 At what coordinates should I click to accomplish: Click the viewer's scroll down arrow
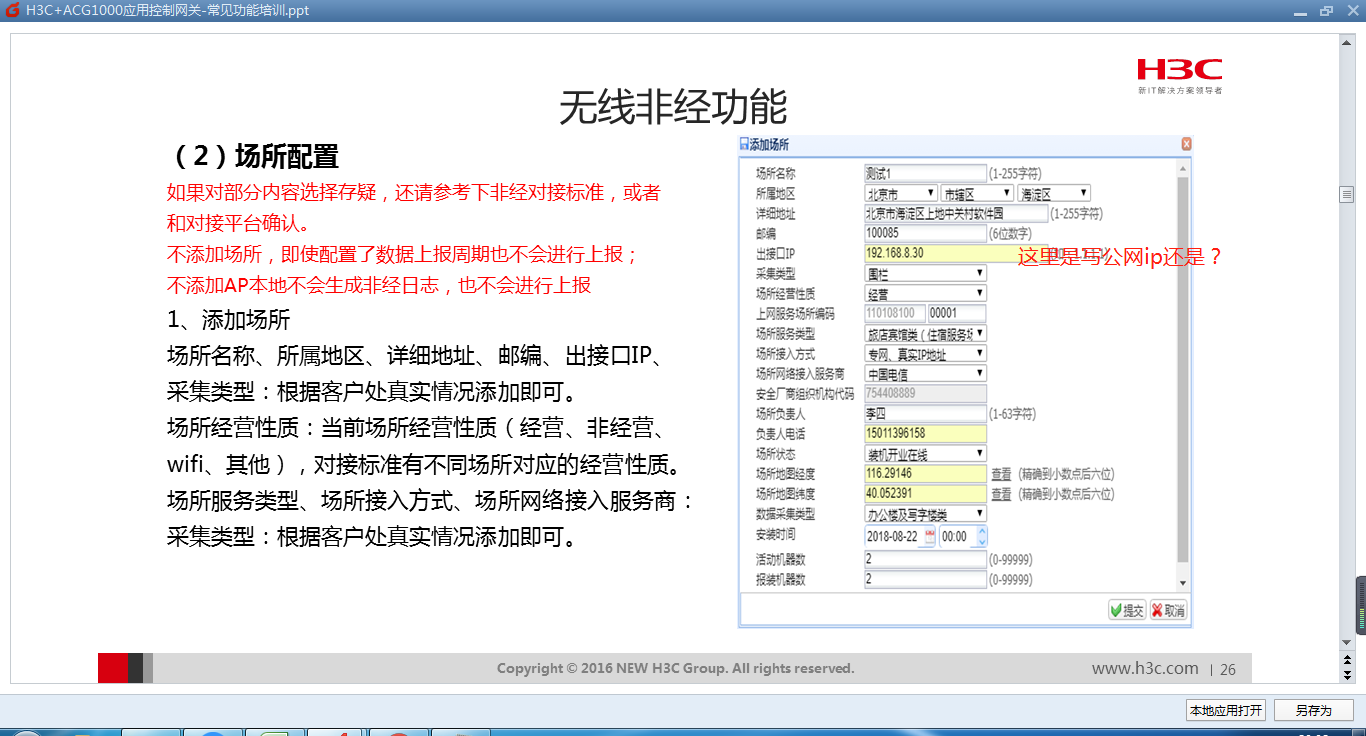[1346, 641]
